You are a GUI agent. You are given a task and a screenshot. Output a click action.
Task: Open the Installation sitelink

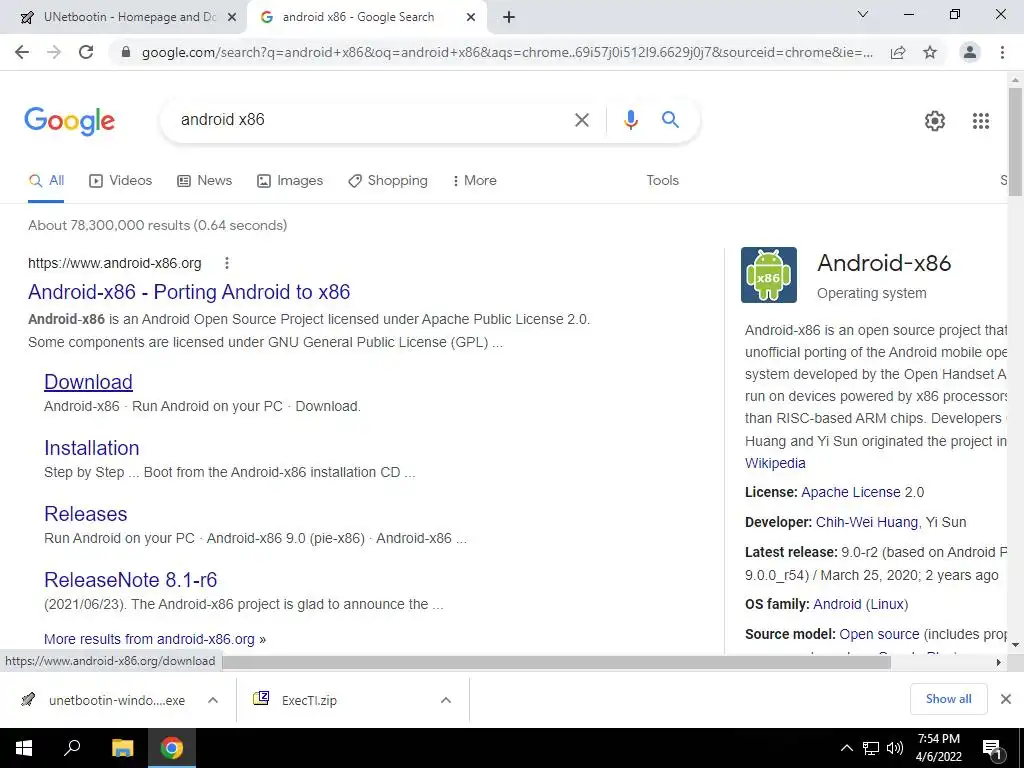91,448
